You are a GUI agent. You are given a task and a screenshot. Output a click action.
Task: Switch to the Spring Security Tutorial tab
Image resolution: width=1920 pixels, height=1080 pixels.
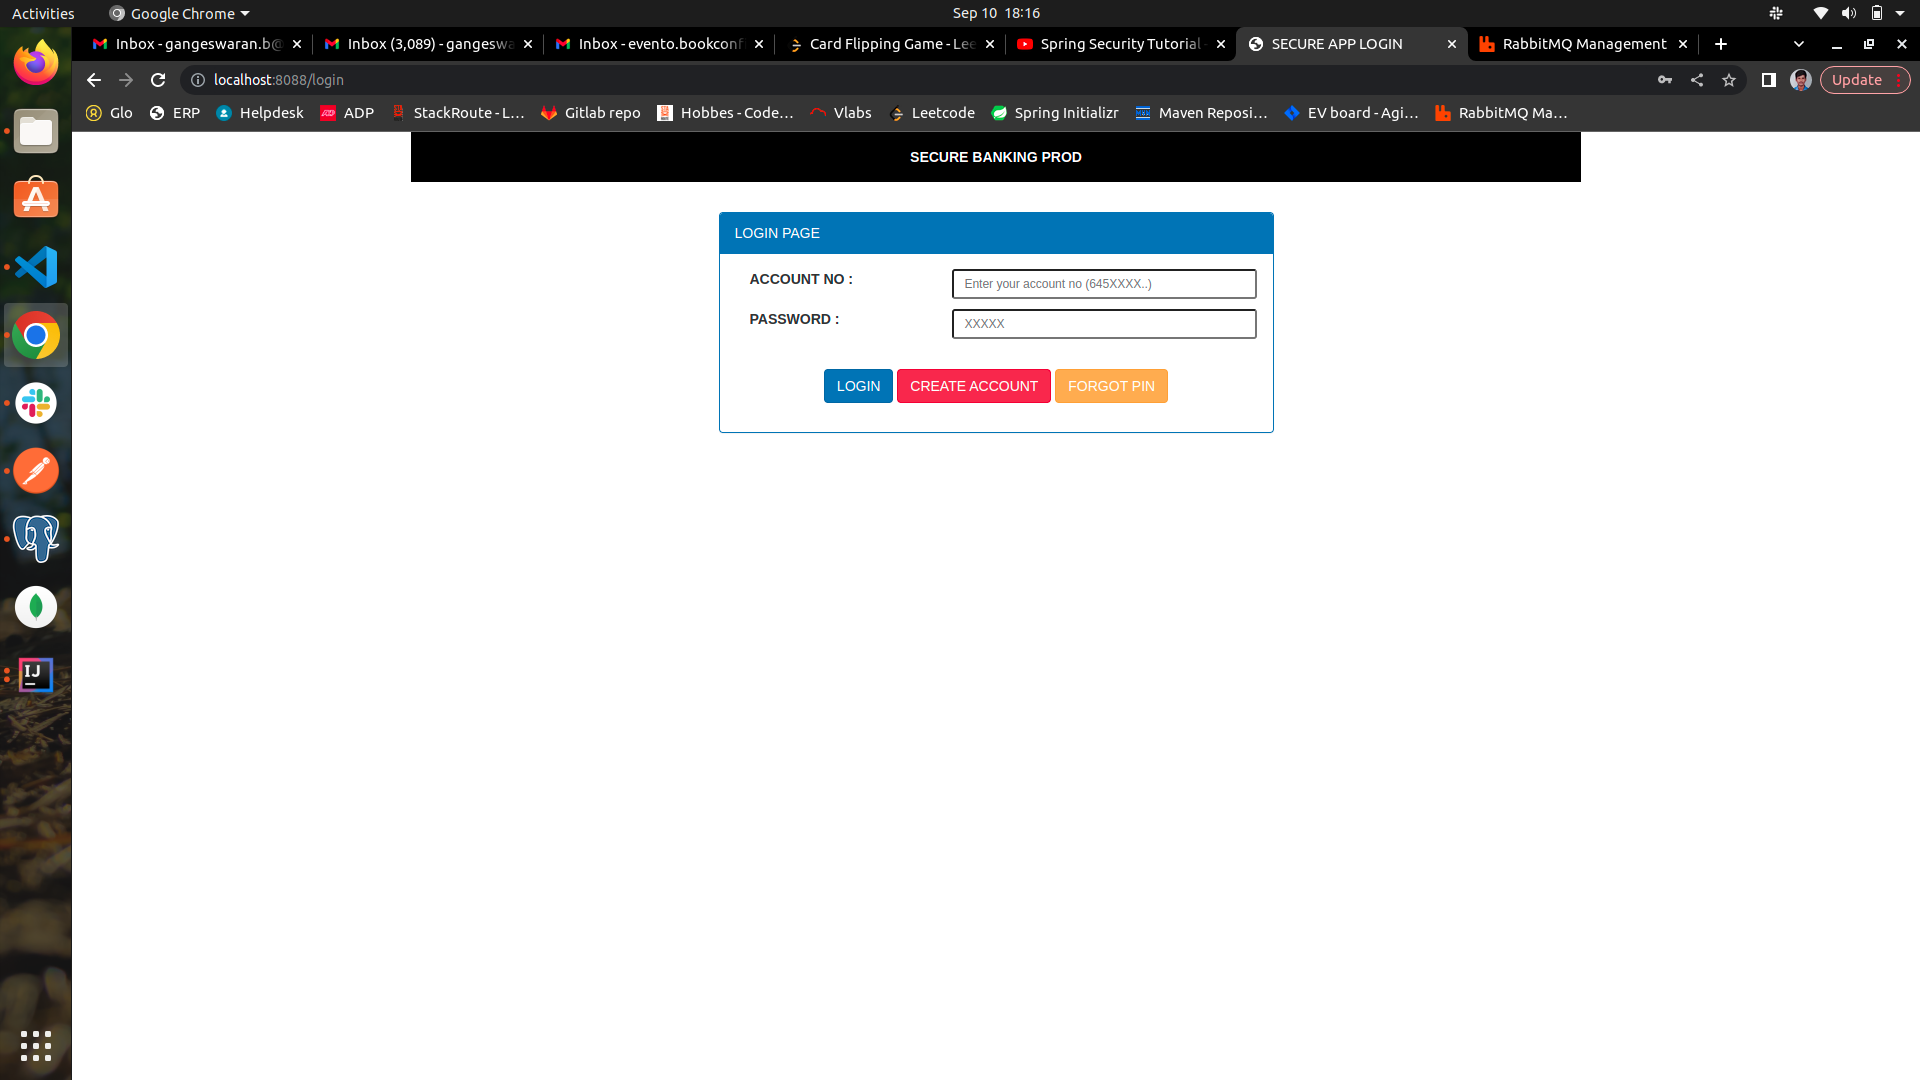(1115, 44)
